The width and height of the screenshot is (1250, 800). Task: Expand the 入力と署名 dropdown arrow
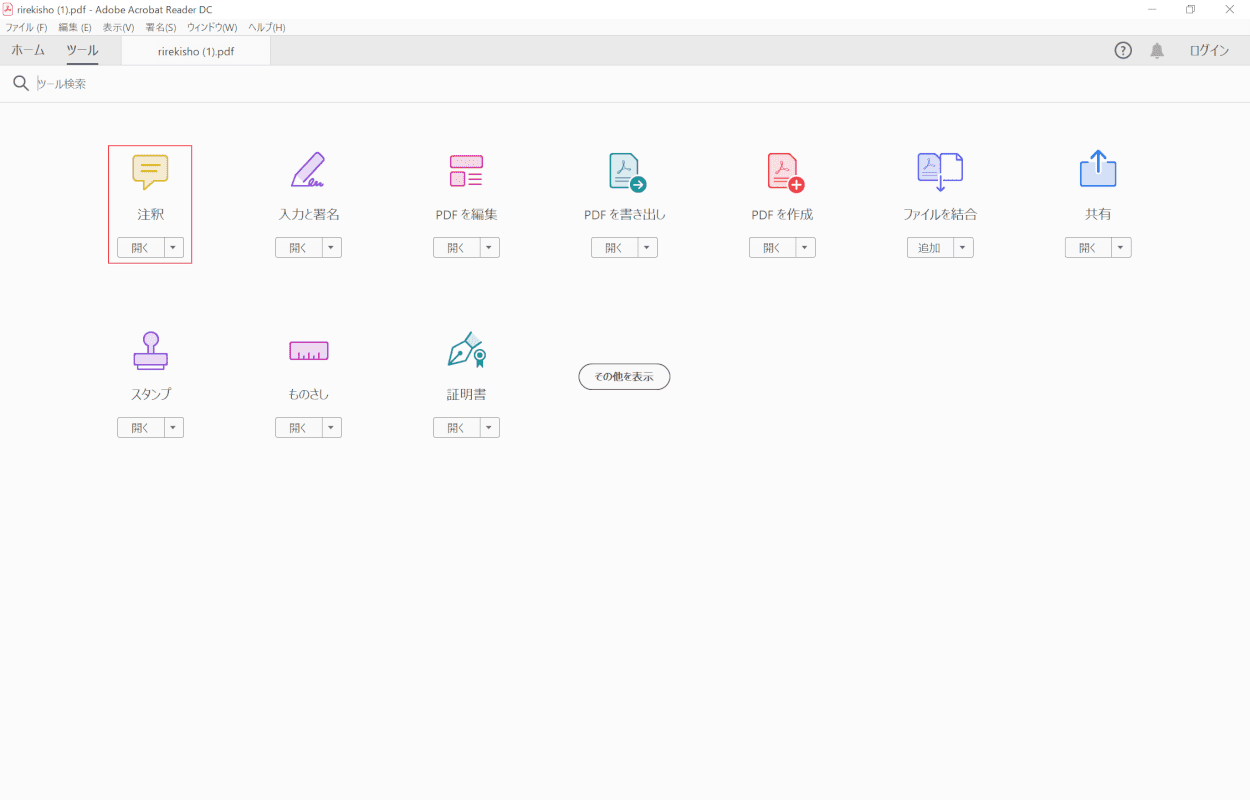[x=332, y=248]
